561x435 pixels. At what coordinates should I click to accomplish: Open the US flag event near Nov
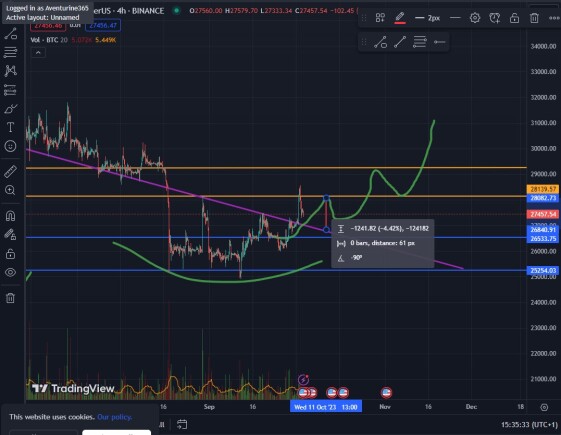[386, 392]
